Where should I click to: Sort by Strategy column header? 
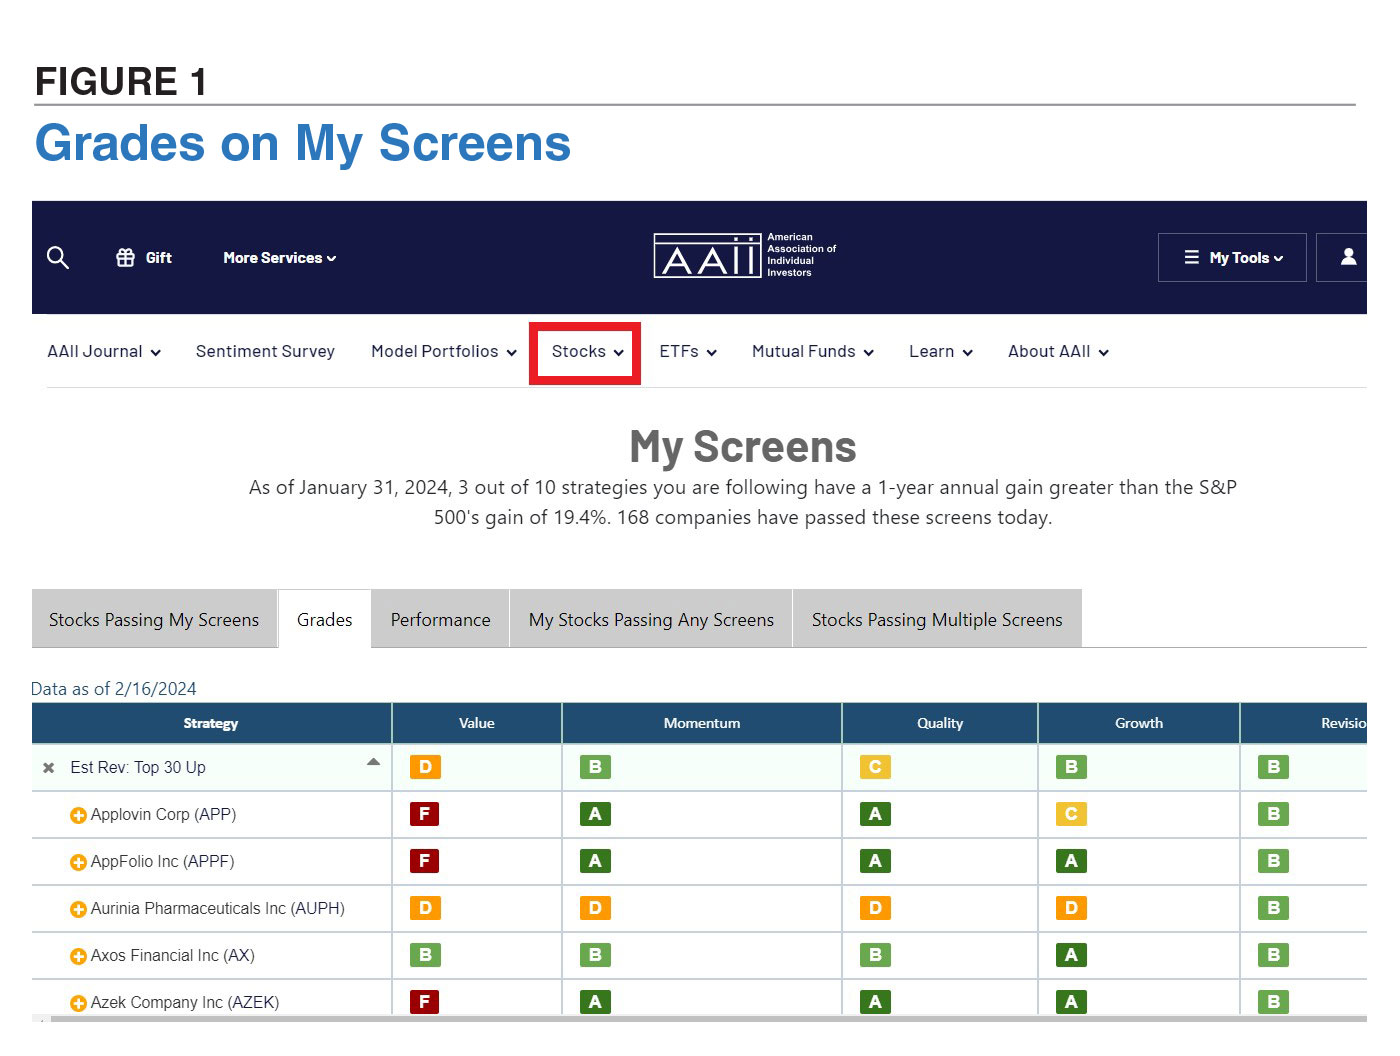(x=211, y=723)
